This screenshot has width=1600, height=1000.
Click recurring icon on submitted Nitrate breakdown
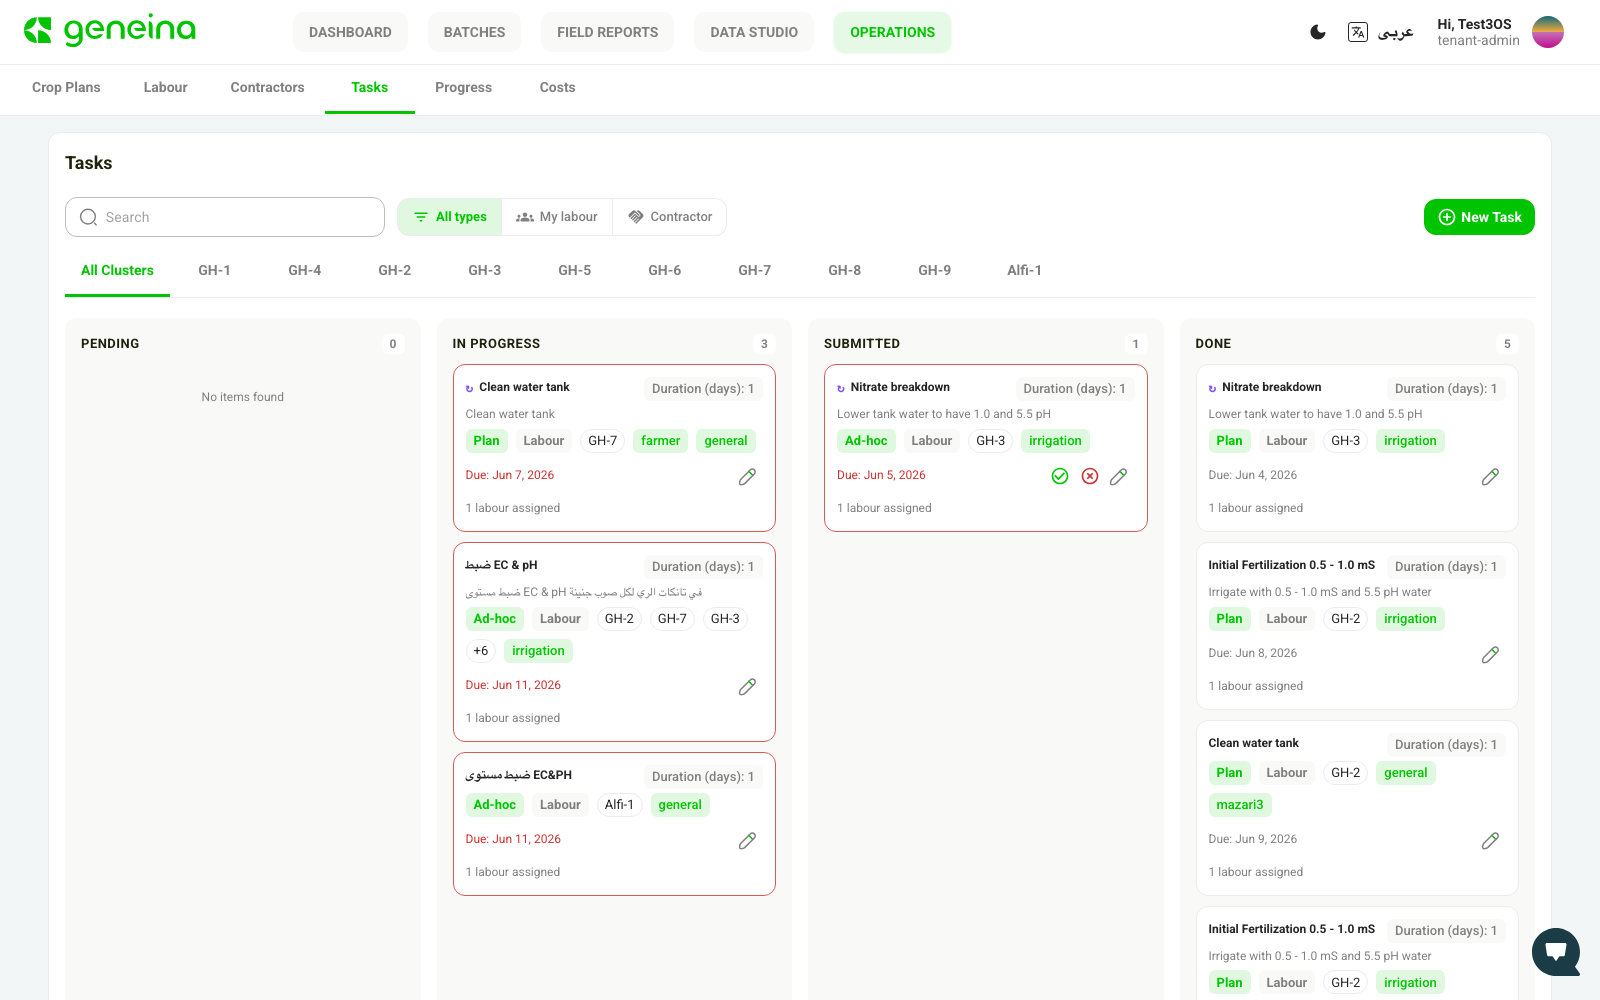coord(841,388)
